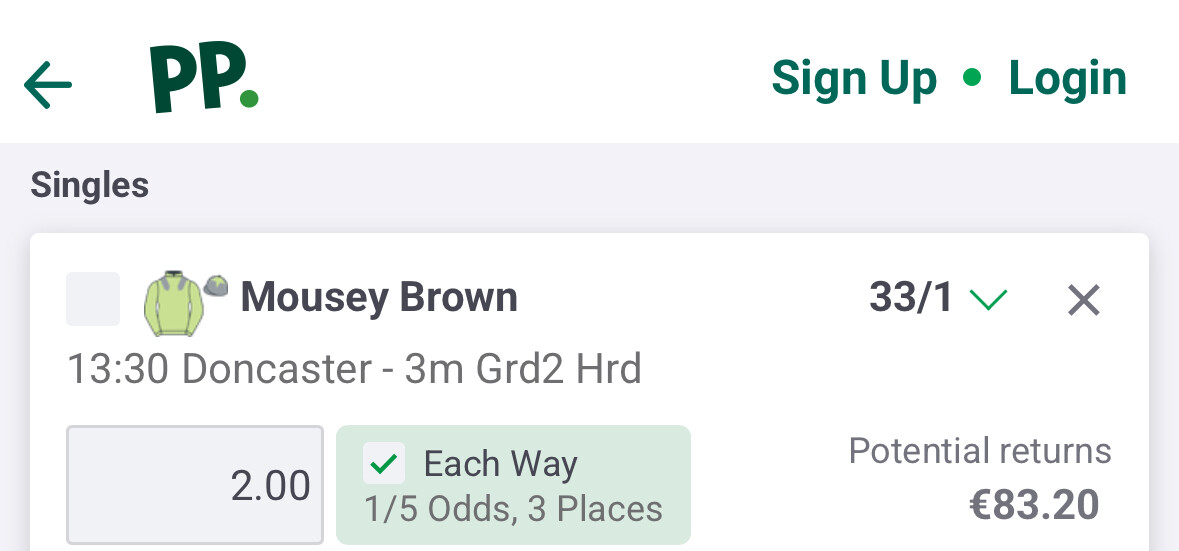Click the grey jockey cap icon
This screenshot has height=551, width=1179.
click(x=216, y=285)
